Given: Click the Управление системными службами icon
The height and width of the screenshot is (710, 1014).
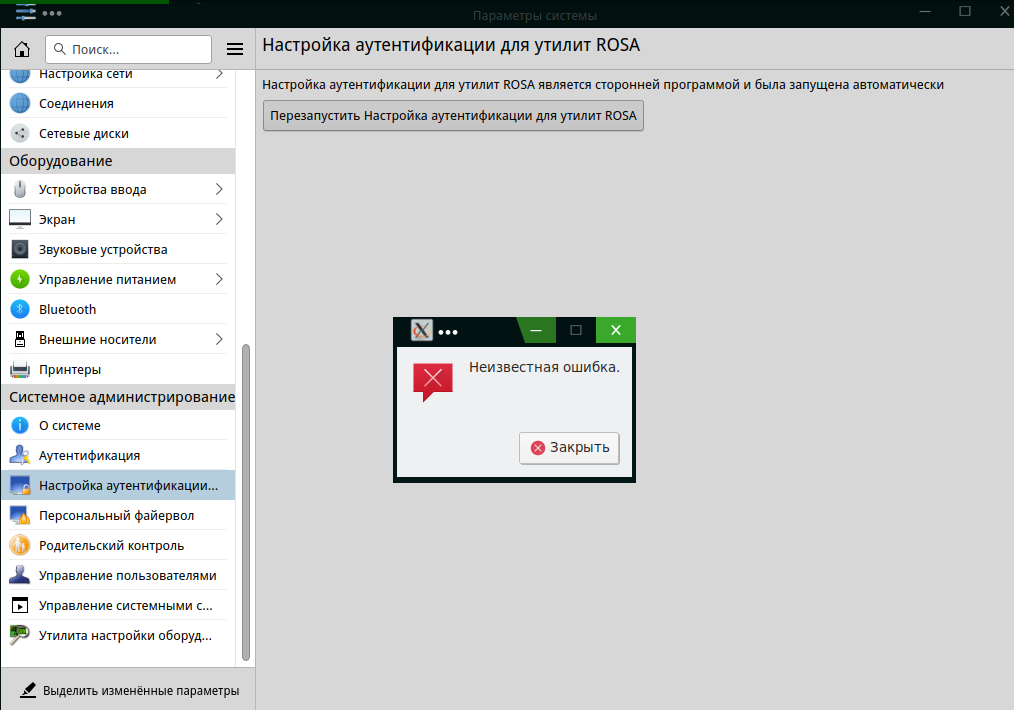Looking at the screenshot, I should pos(20,605).
